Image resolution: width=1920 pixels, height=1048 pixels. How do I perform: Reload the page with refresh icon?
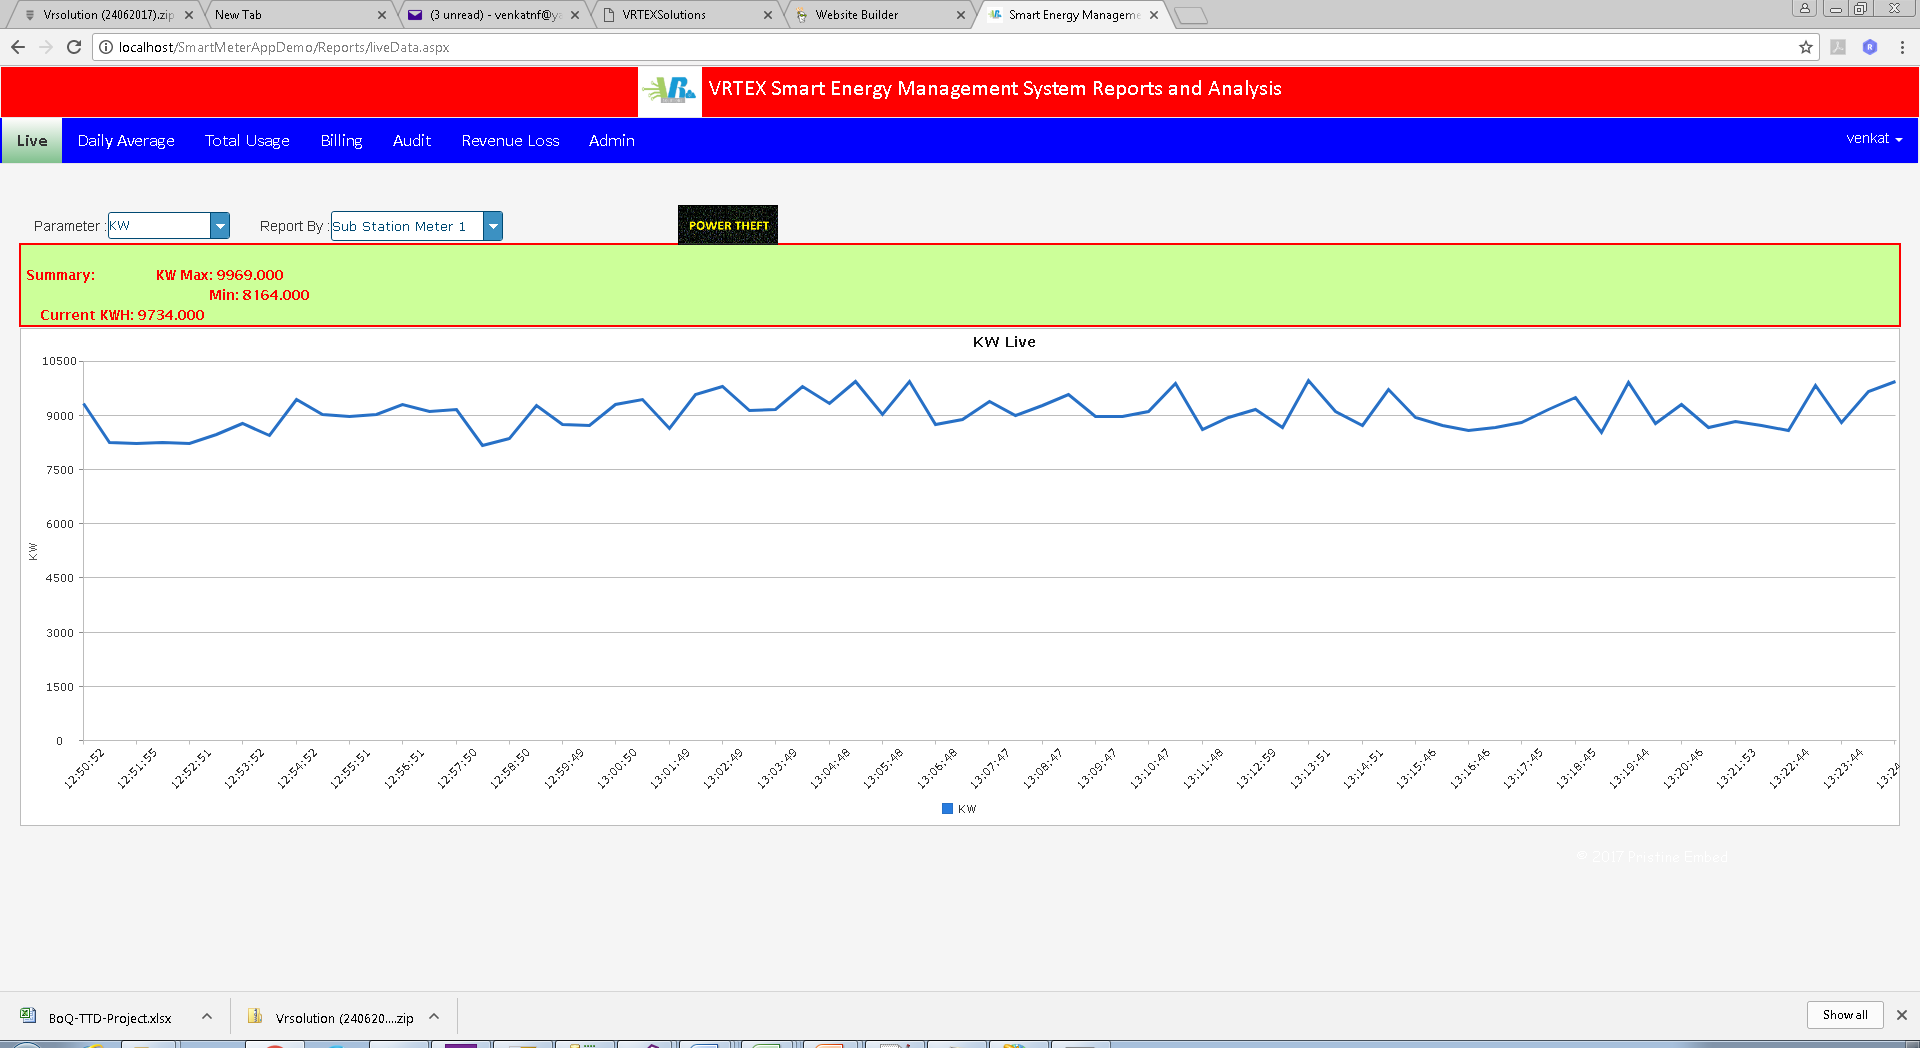pos(74,47)
